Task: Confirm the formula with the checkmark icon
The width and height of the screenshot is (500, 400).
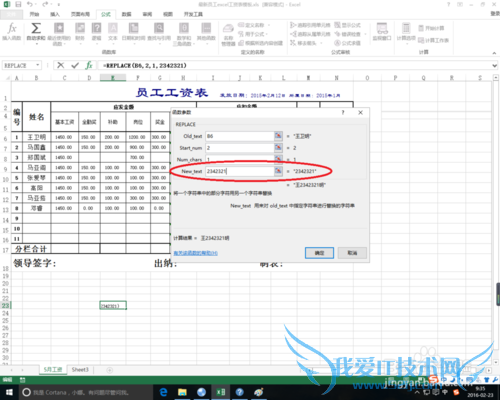Action: [x=75, y=65]
